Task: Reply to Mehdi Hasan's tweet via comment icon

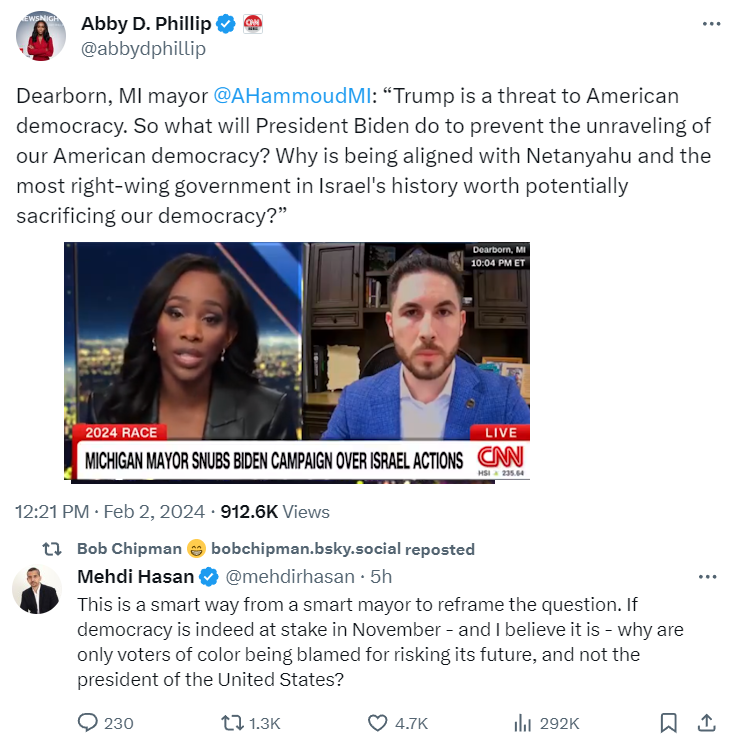Action: (88, 723)
